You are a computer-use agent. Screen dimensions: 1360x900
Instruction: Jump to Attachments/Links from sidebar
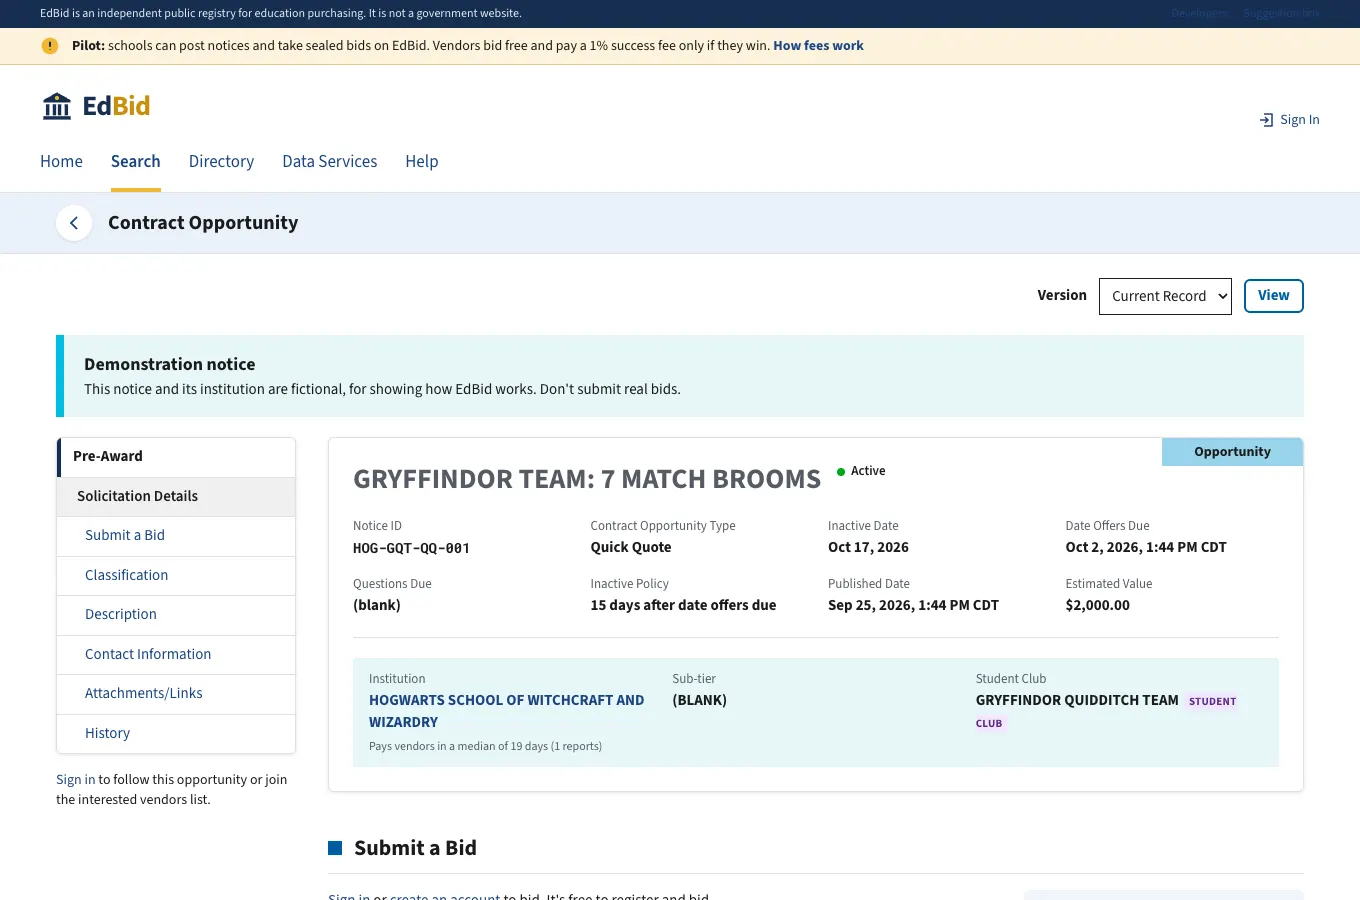coord(176,694)
